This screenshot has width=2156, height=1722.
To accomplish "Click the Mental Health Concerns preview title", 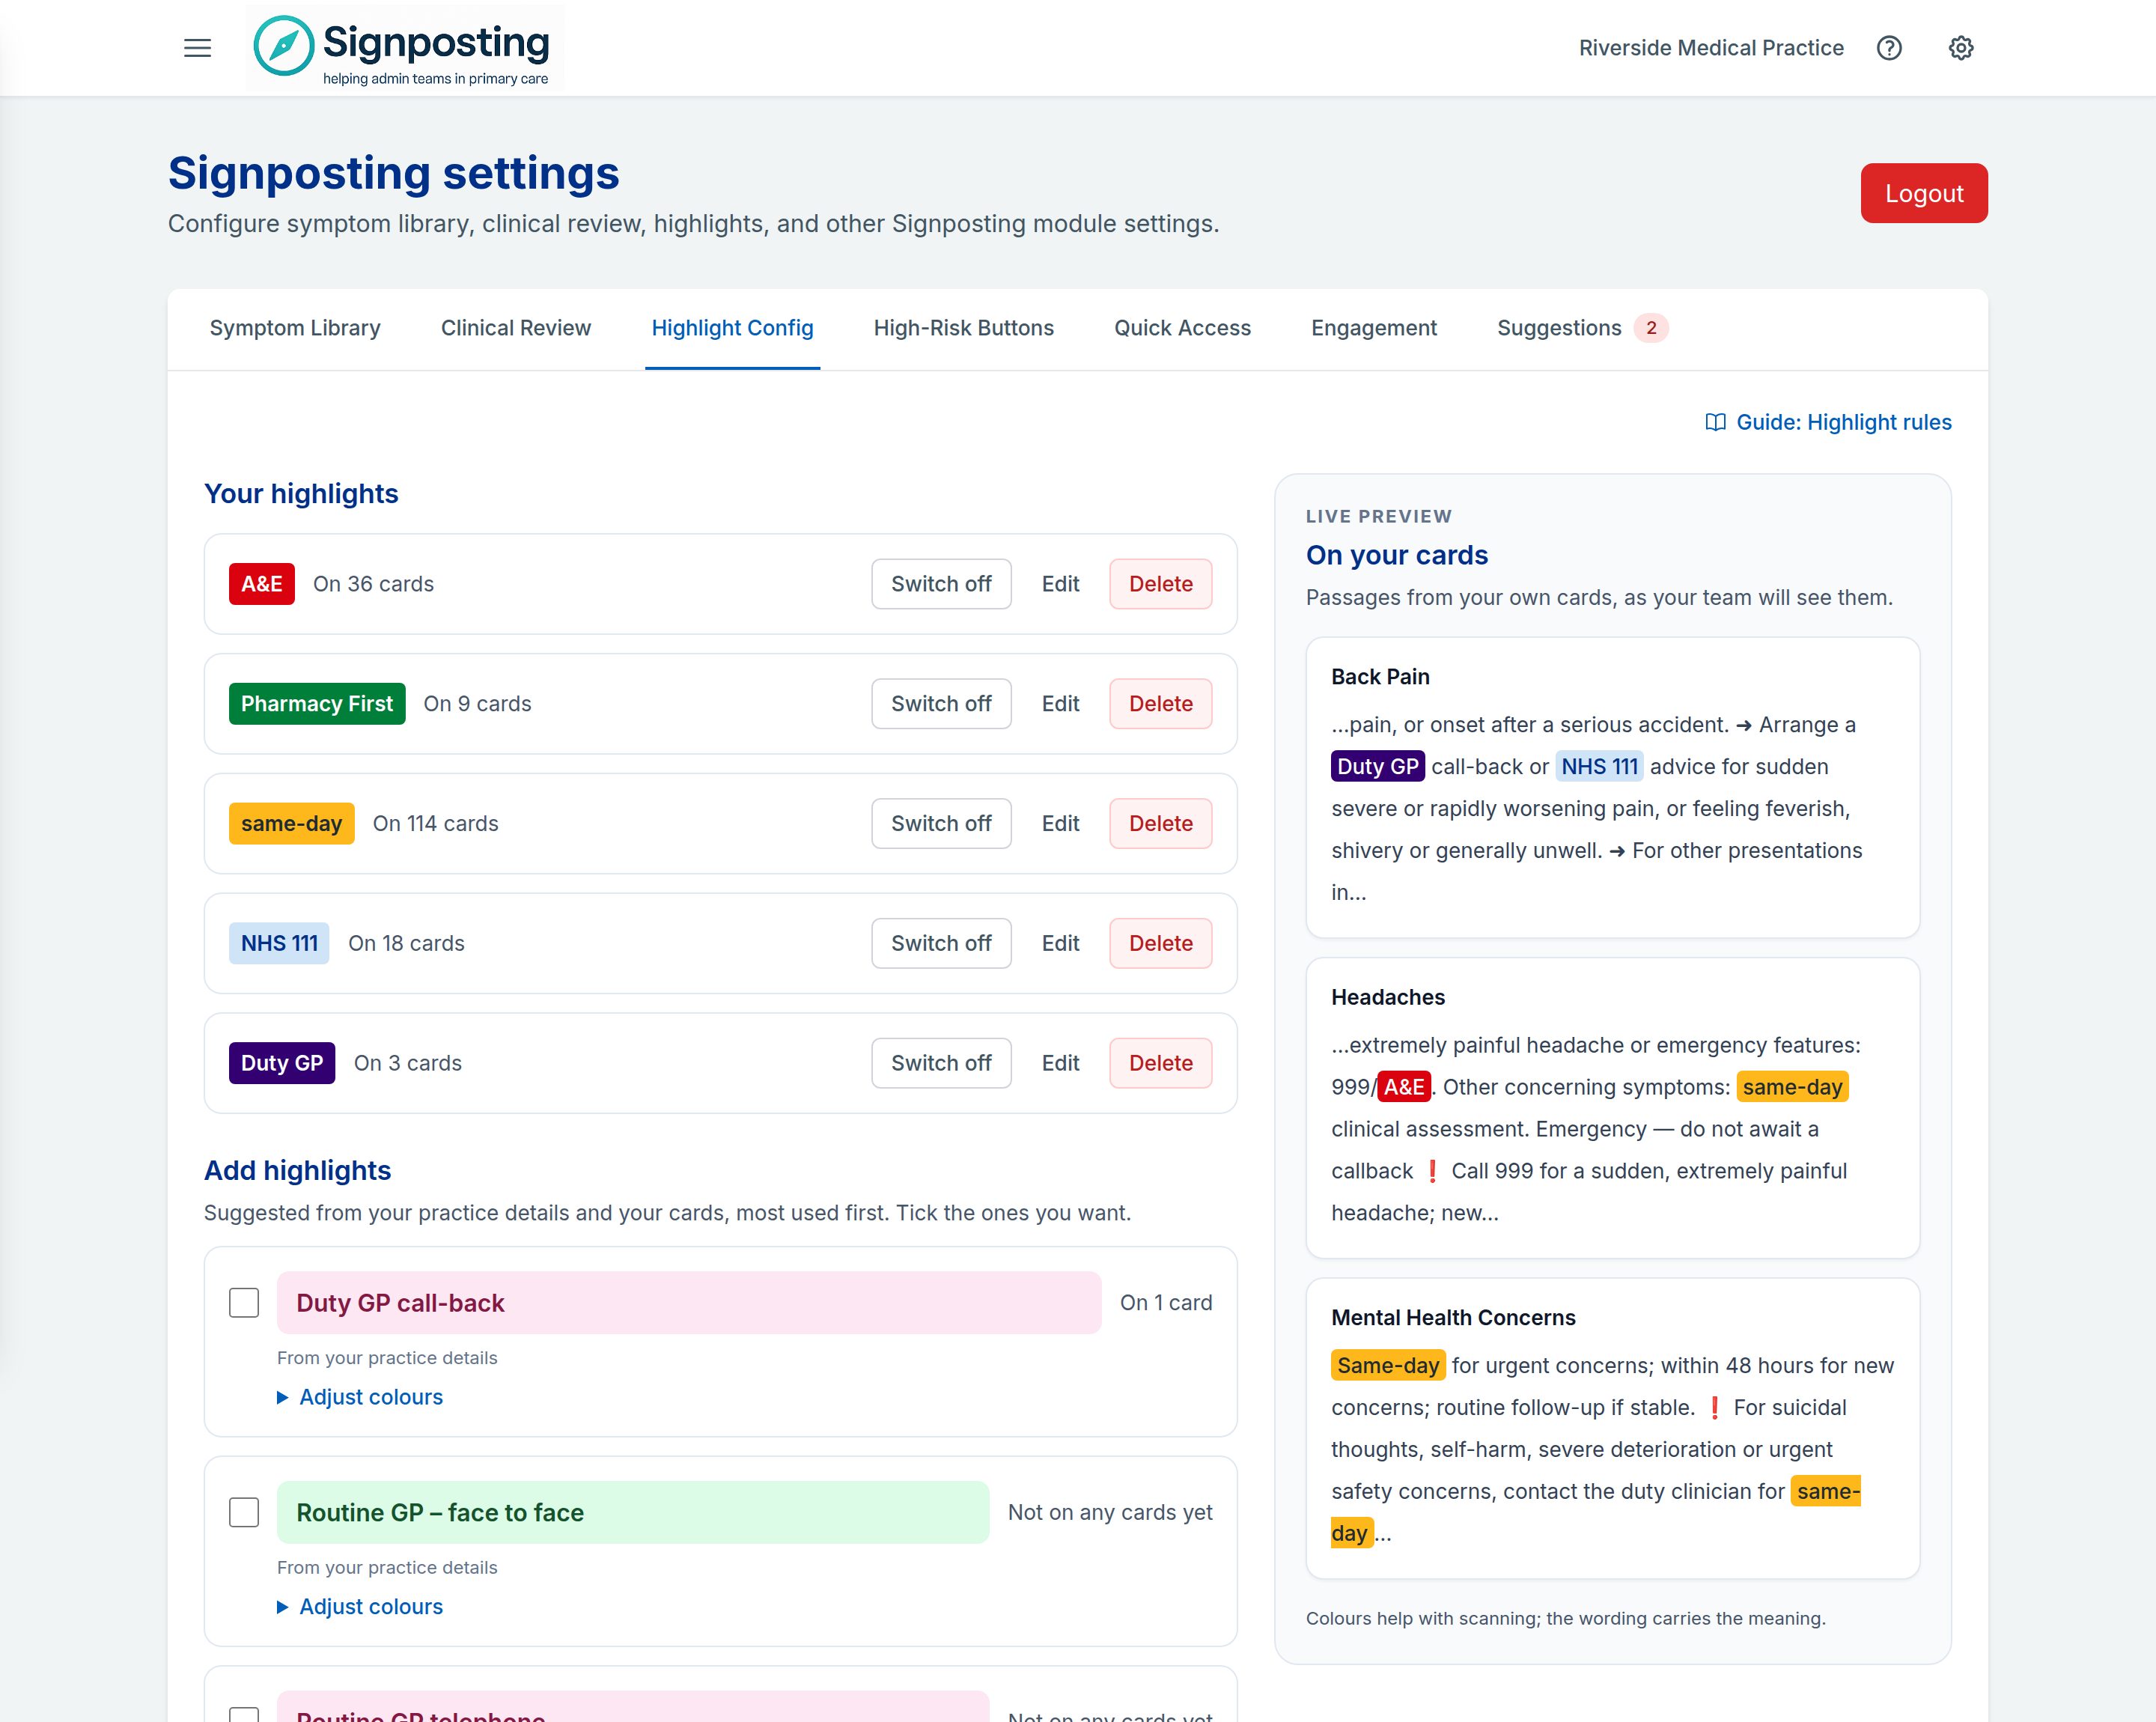I will coord(1453,1318).
